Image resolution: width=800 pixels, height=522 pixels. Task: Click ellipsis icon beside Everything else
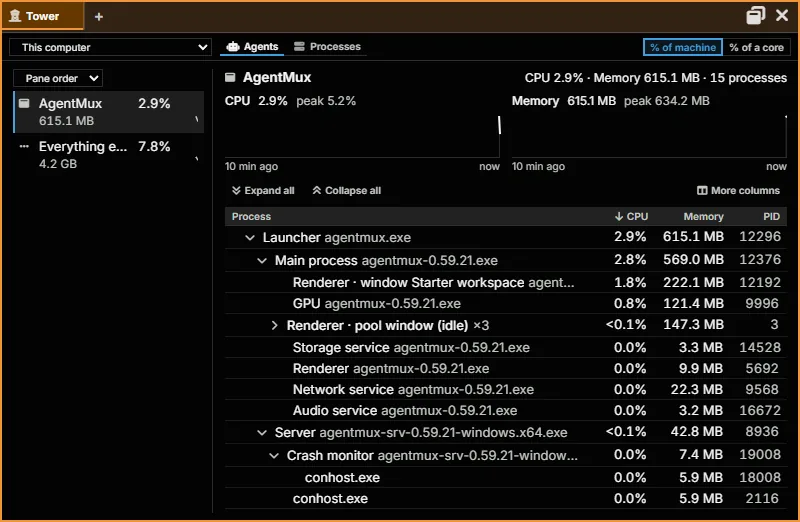click(24, 146)
